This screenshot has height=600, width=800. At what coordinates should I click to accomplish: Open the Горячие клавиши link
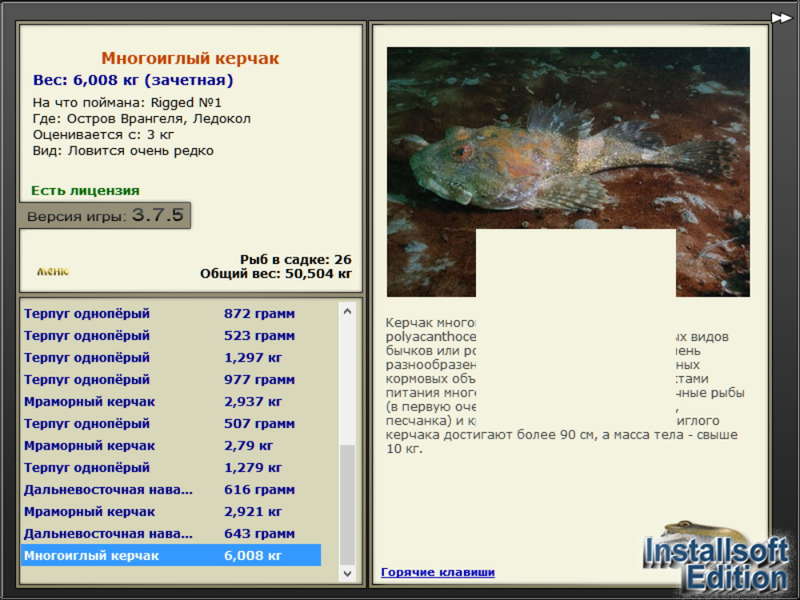tap(438, 572)
